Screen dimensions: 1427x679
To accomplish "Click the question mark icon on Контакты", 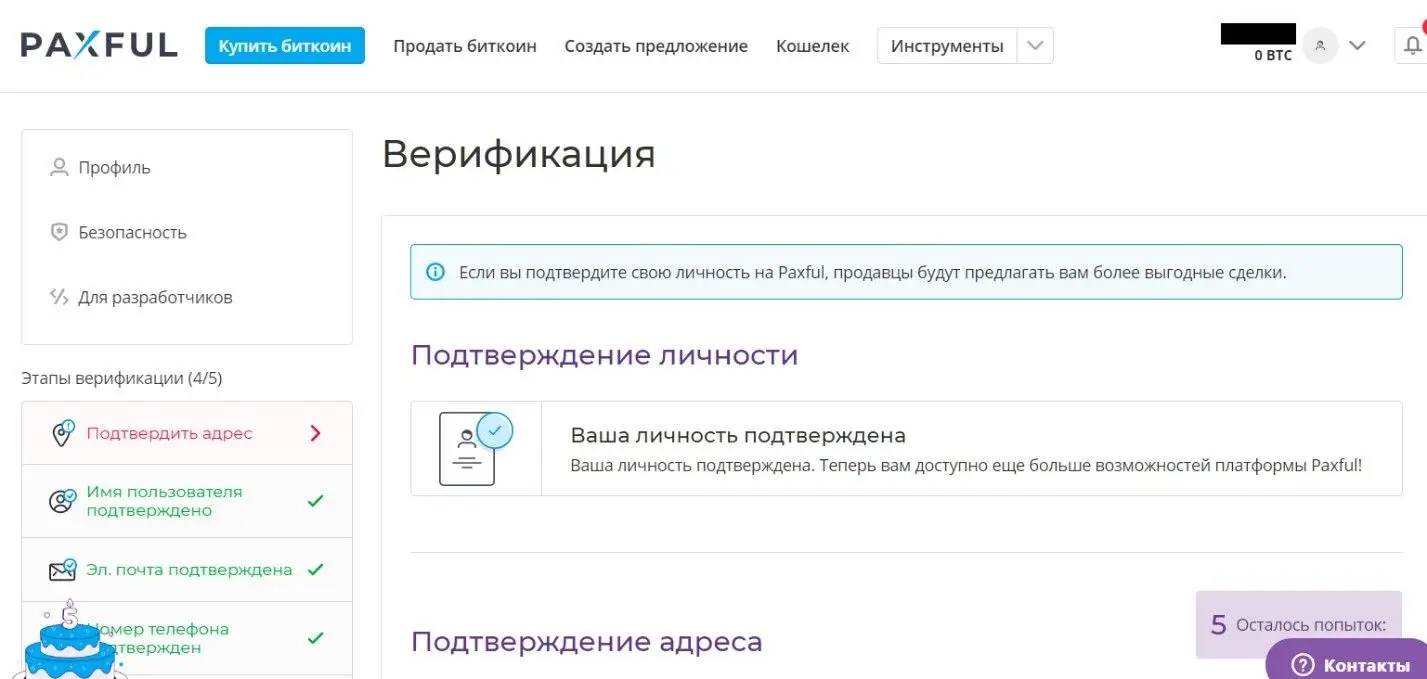I will [1302, 665].
